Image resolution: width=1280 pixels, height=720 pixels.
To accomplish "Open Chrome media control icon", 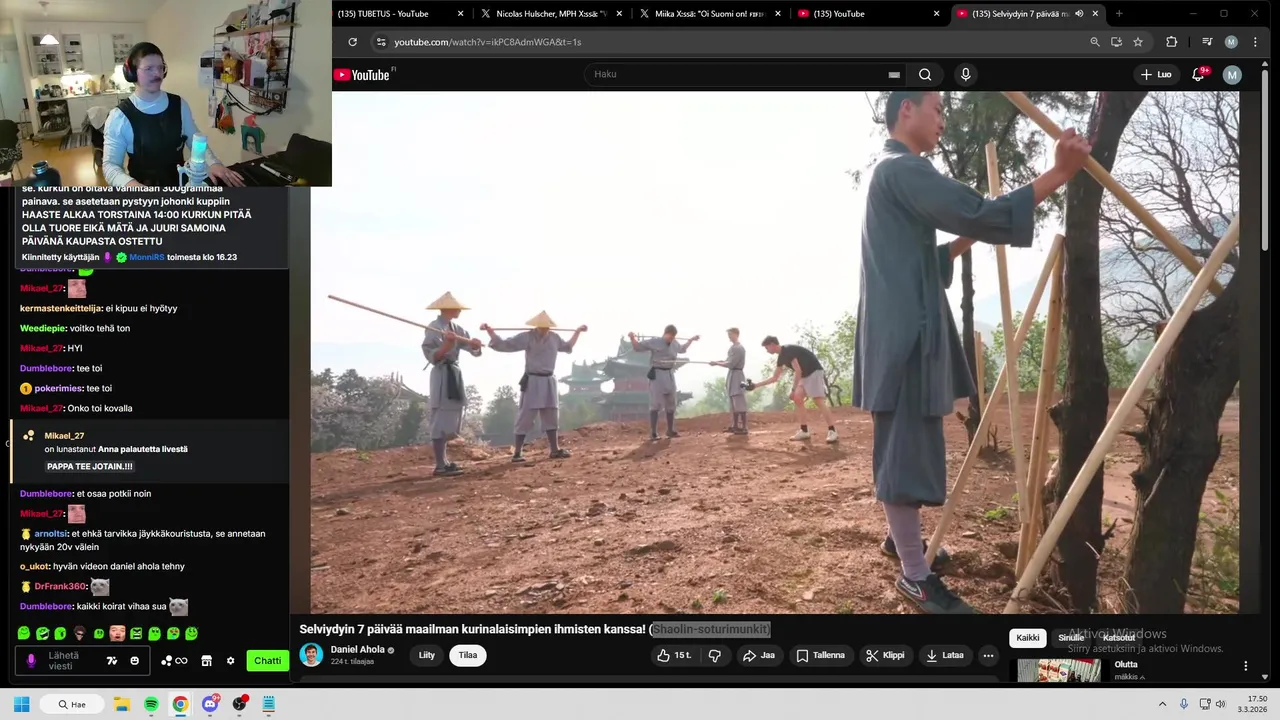I will coord(1207,42).
